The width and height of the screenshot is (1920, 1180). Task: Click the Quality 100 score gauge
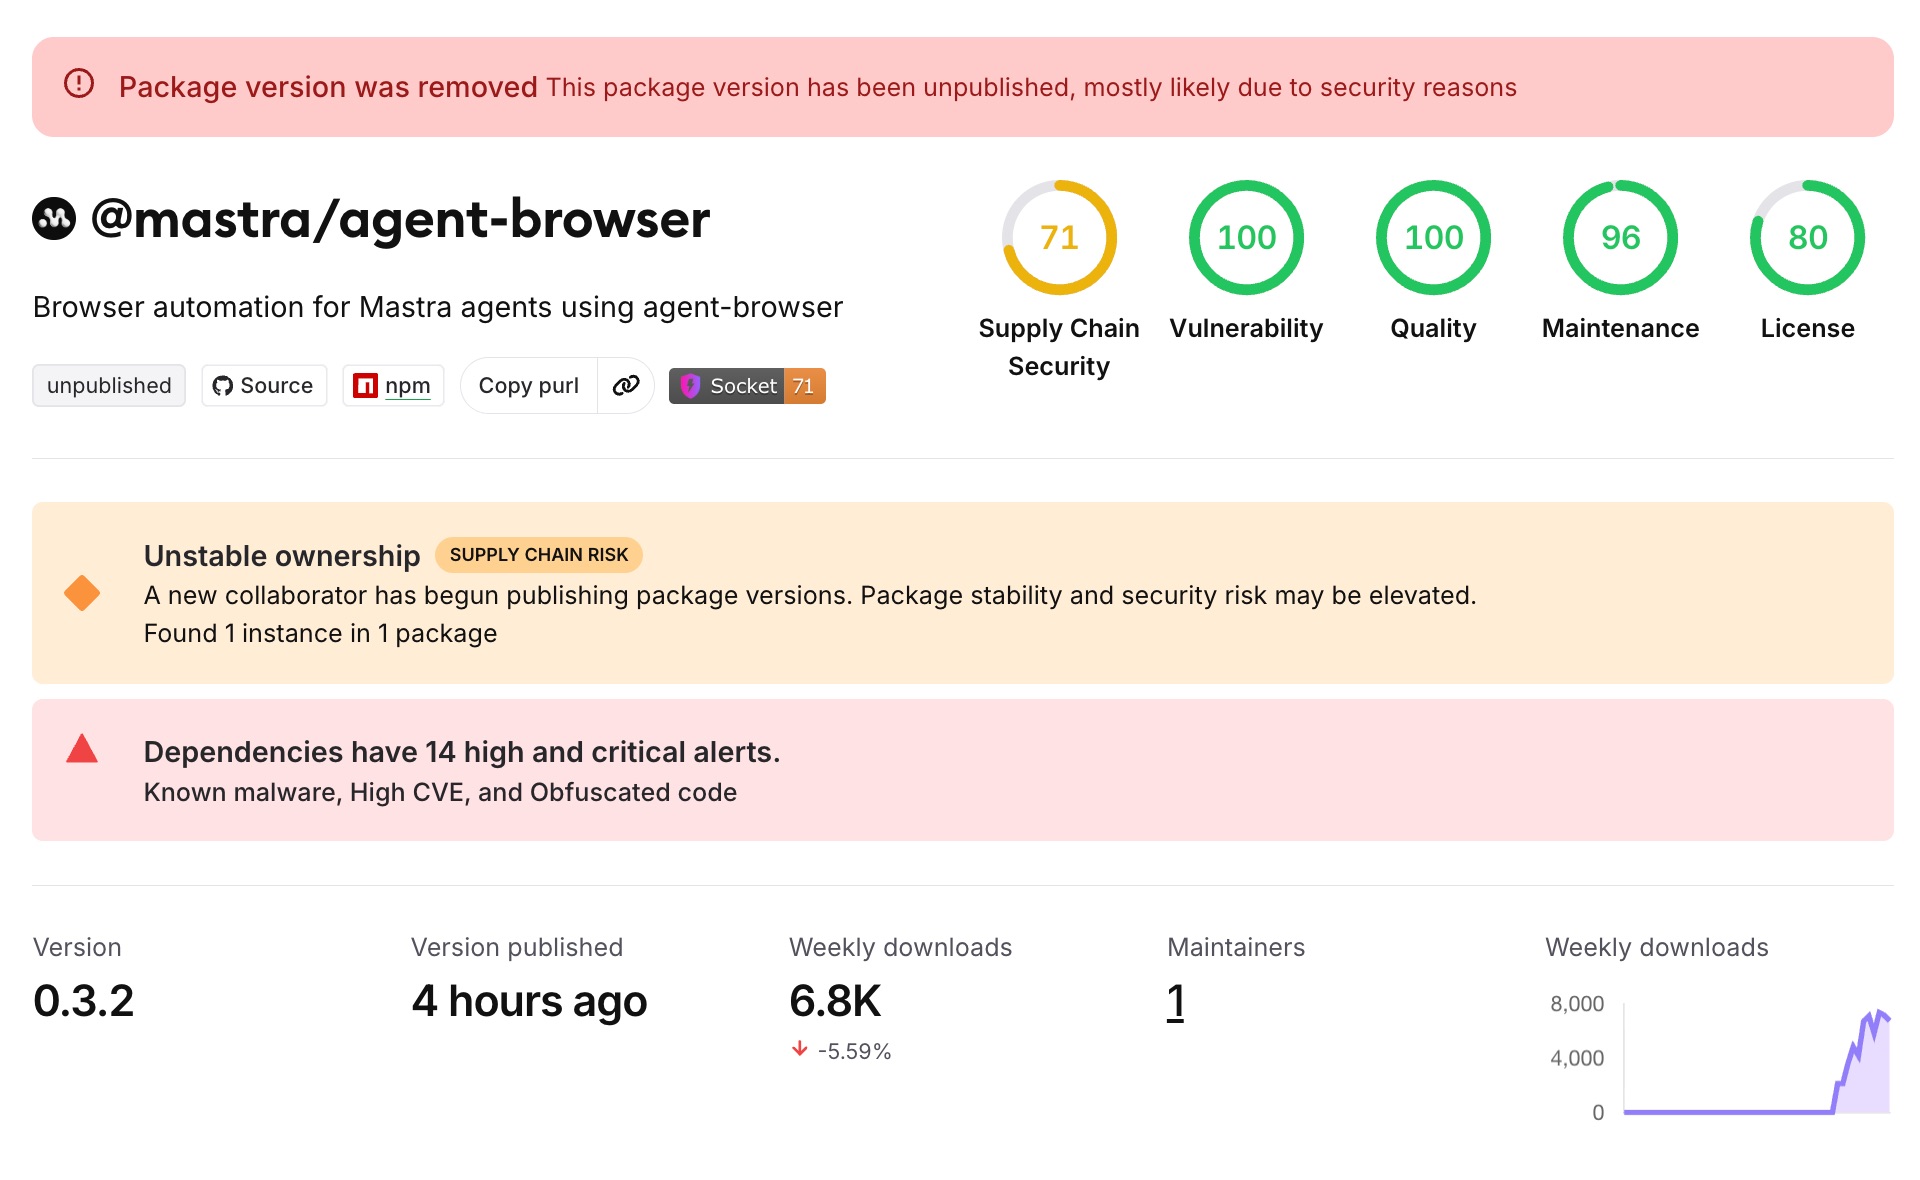pyautogui.click(x=1433, y=237)
